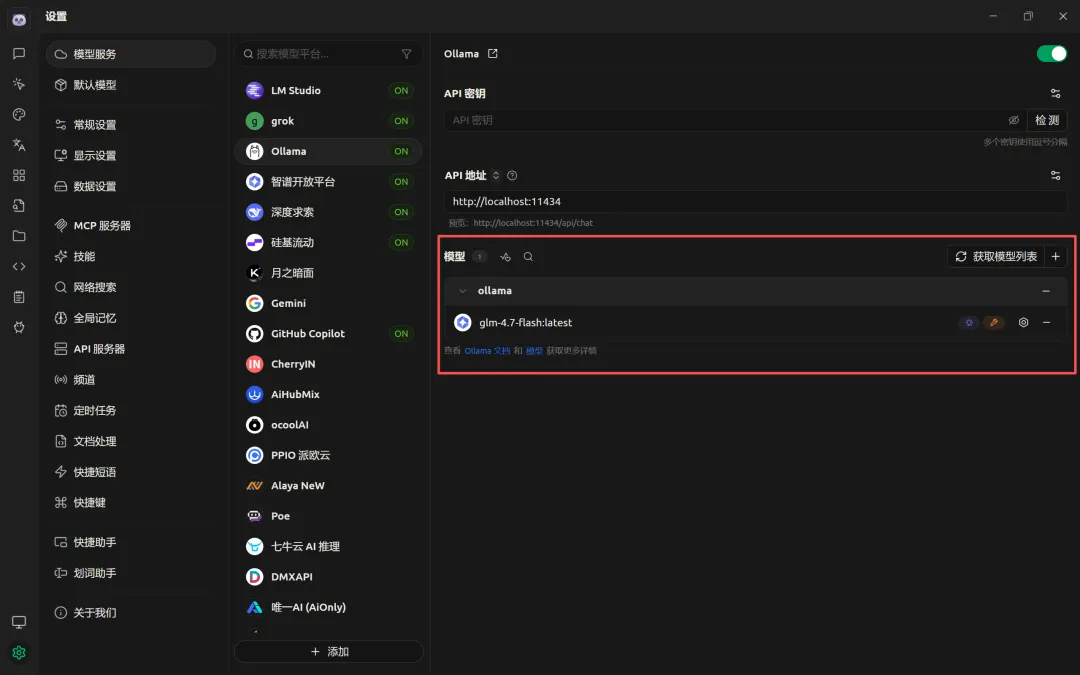
Task: Click the API address field with localhost:11434
Action: [x=756, y=201]
